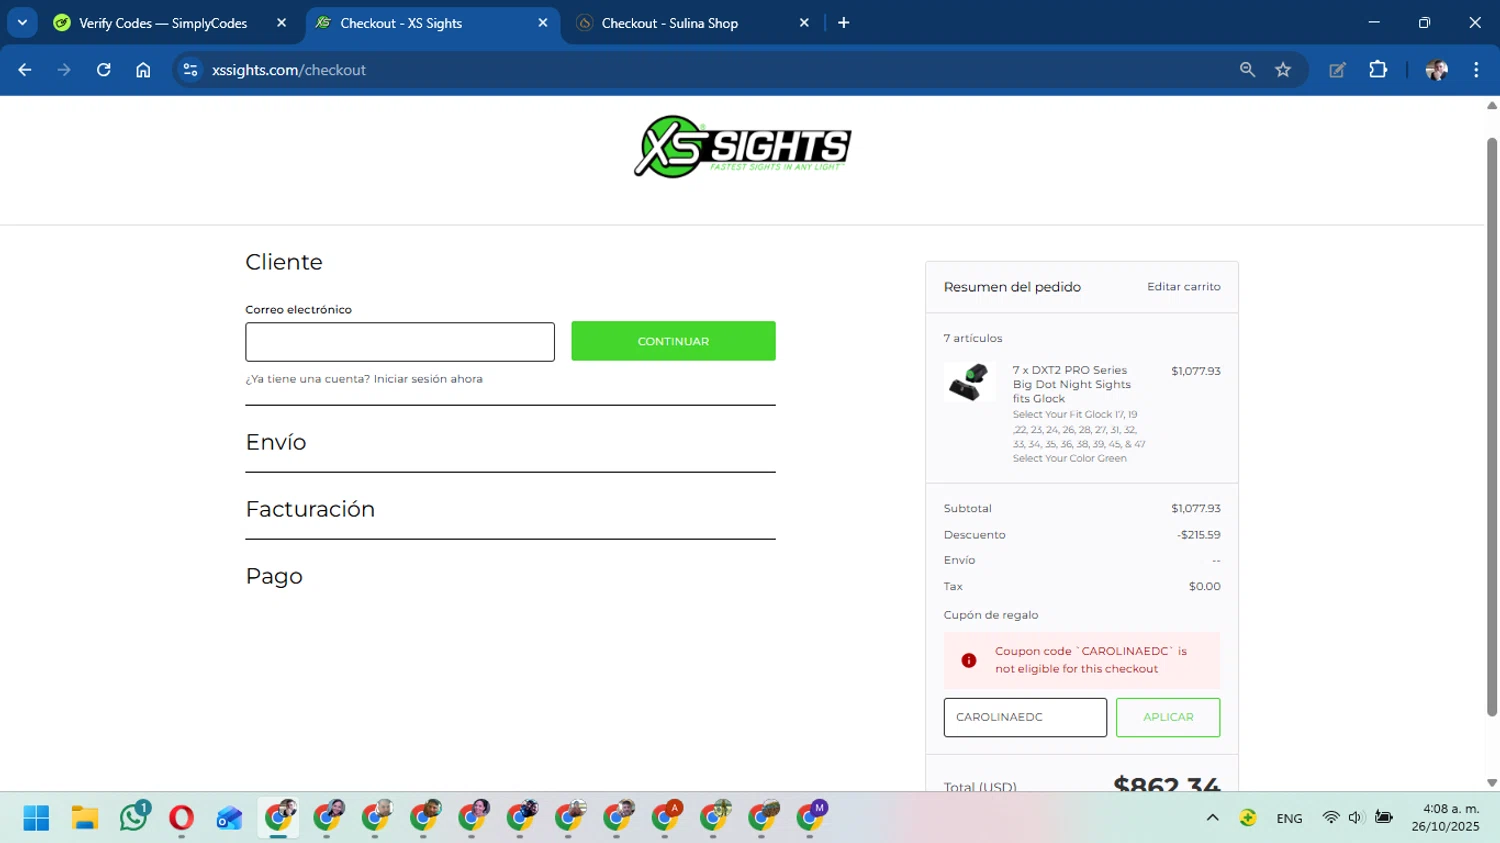Screen dimensions: 1500x843
Task: Close the Checkout - Sulina Shop tab
Action: [804, 23]
